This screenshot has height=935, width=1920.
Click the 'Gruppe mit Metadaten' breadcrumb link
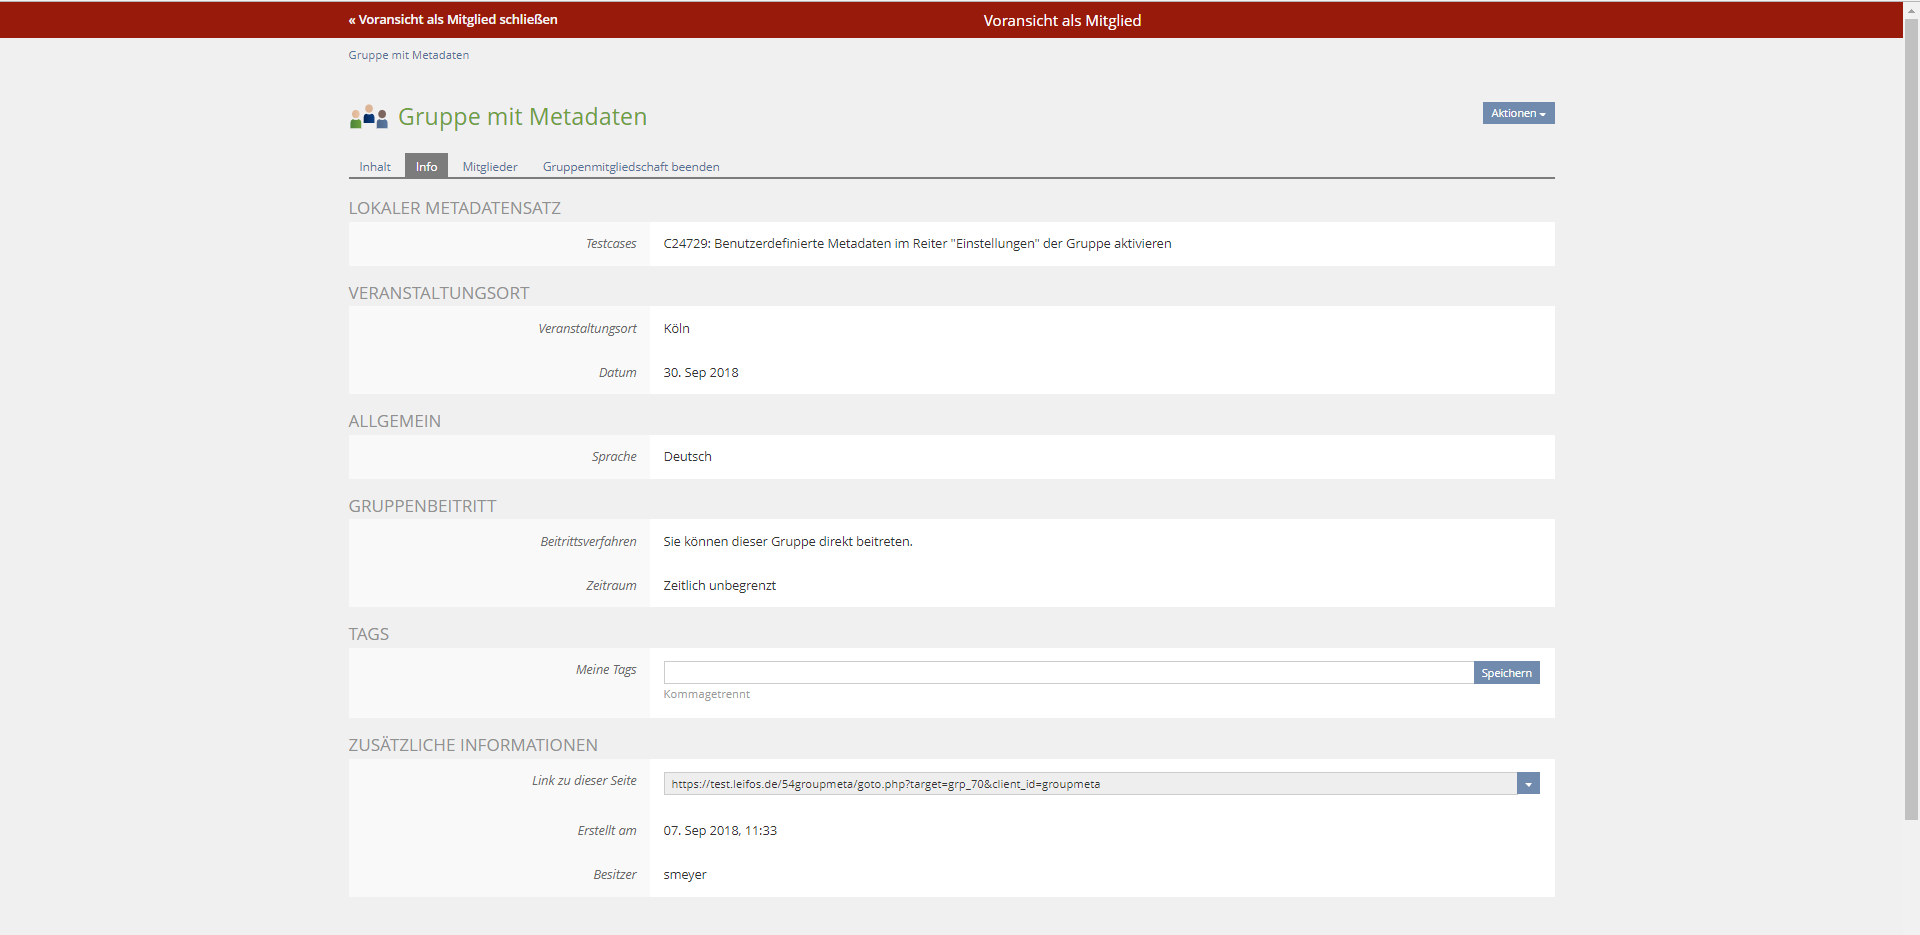click(x=408, y=55)
